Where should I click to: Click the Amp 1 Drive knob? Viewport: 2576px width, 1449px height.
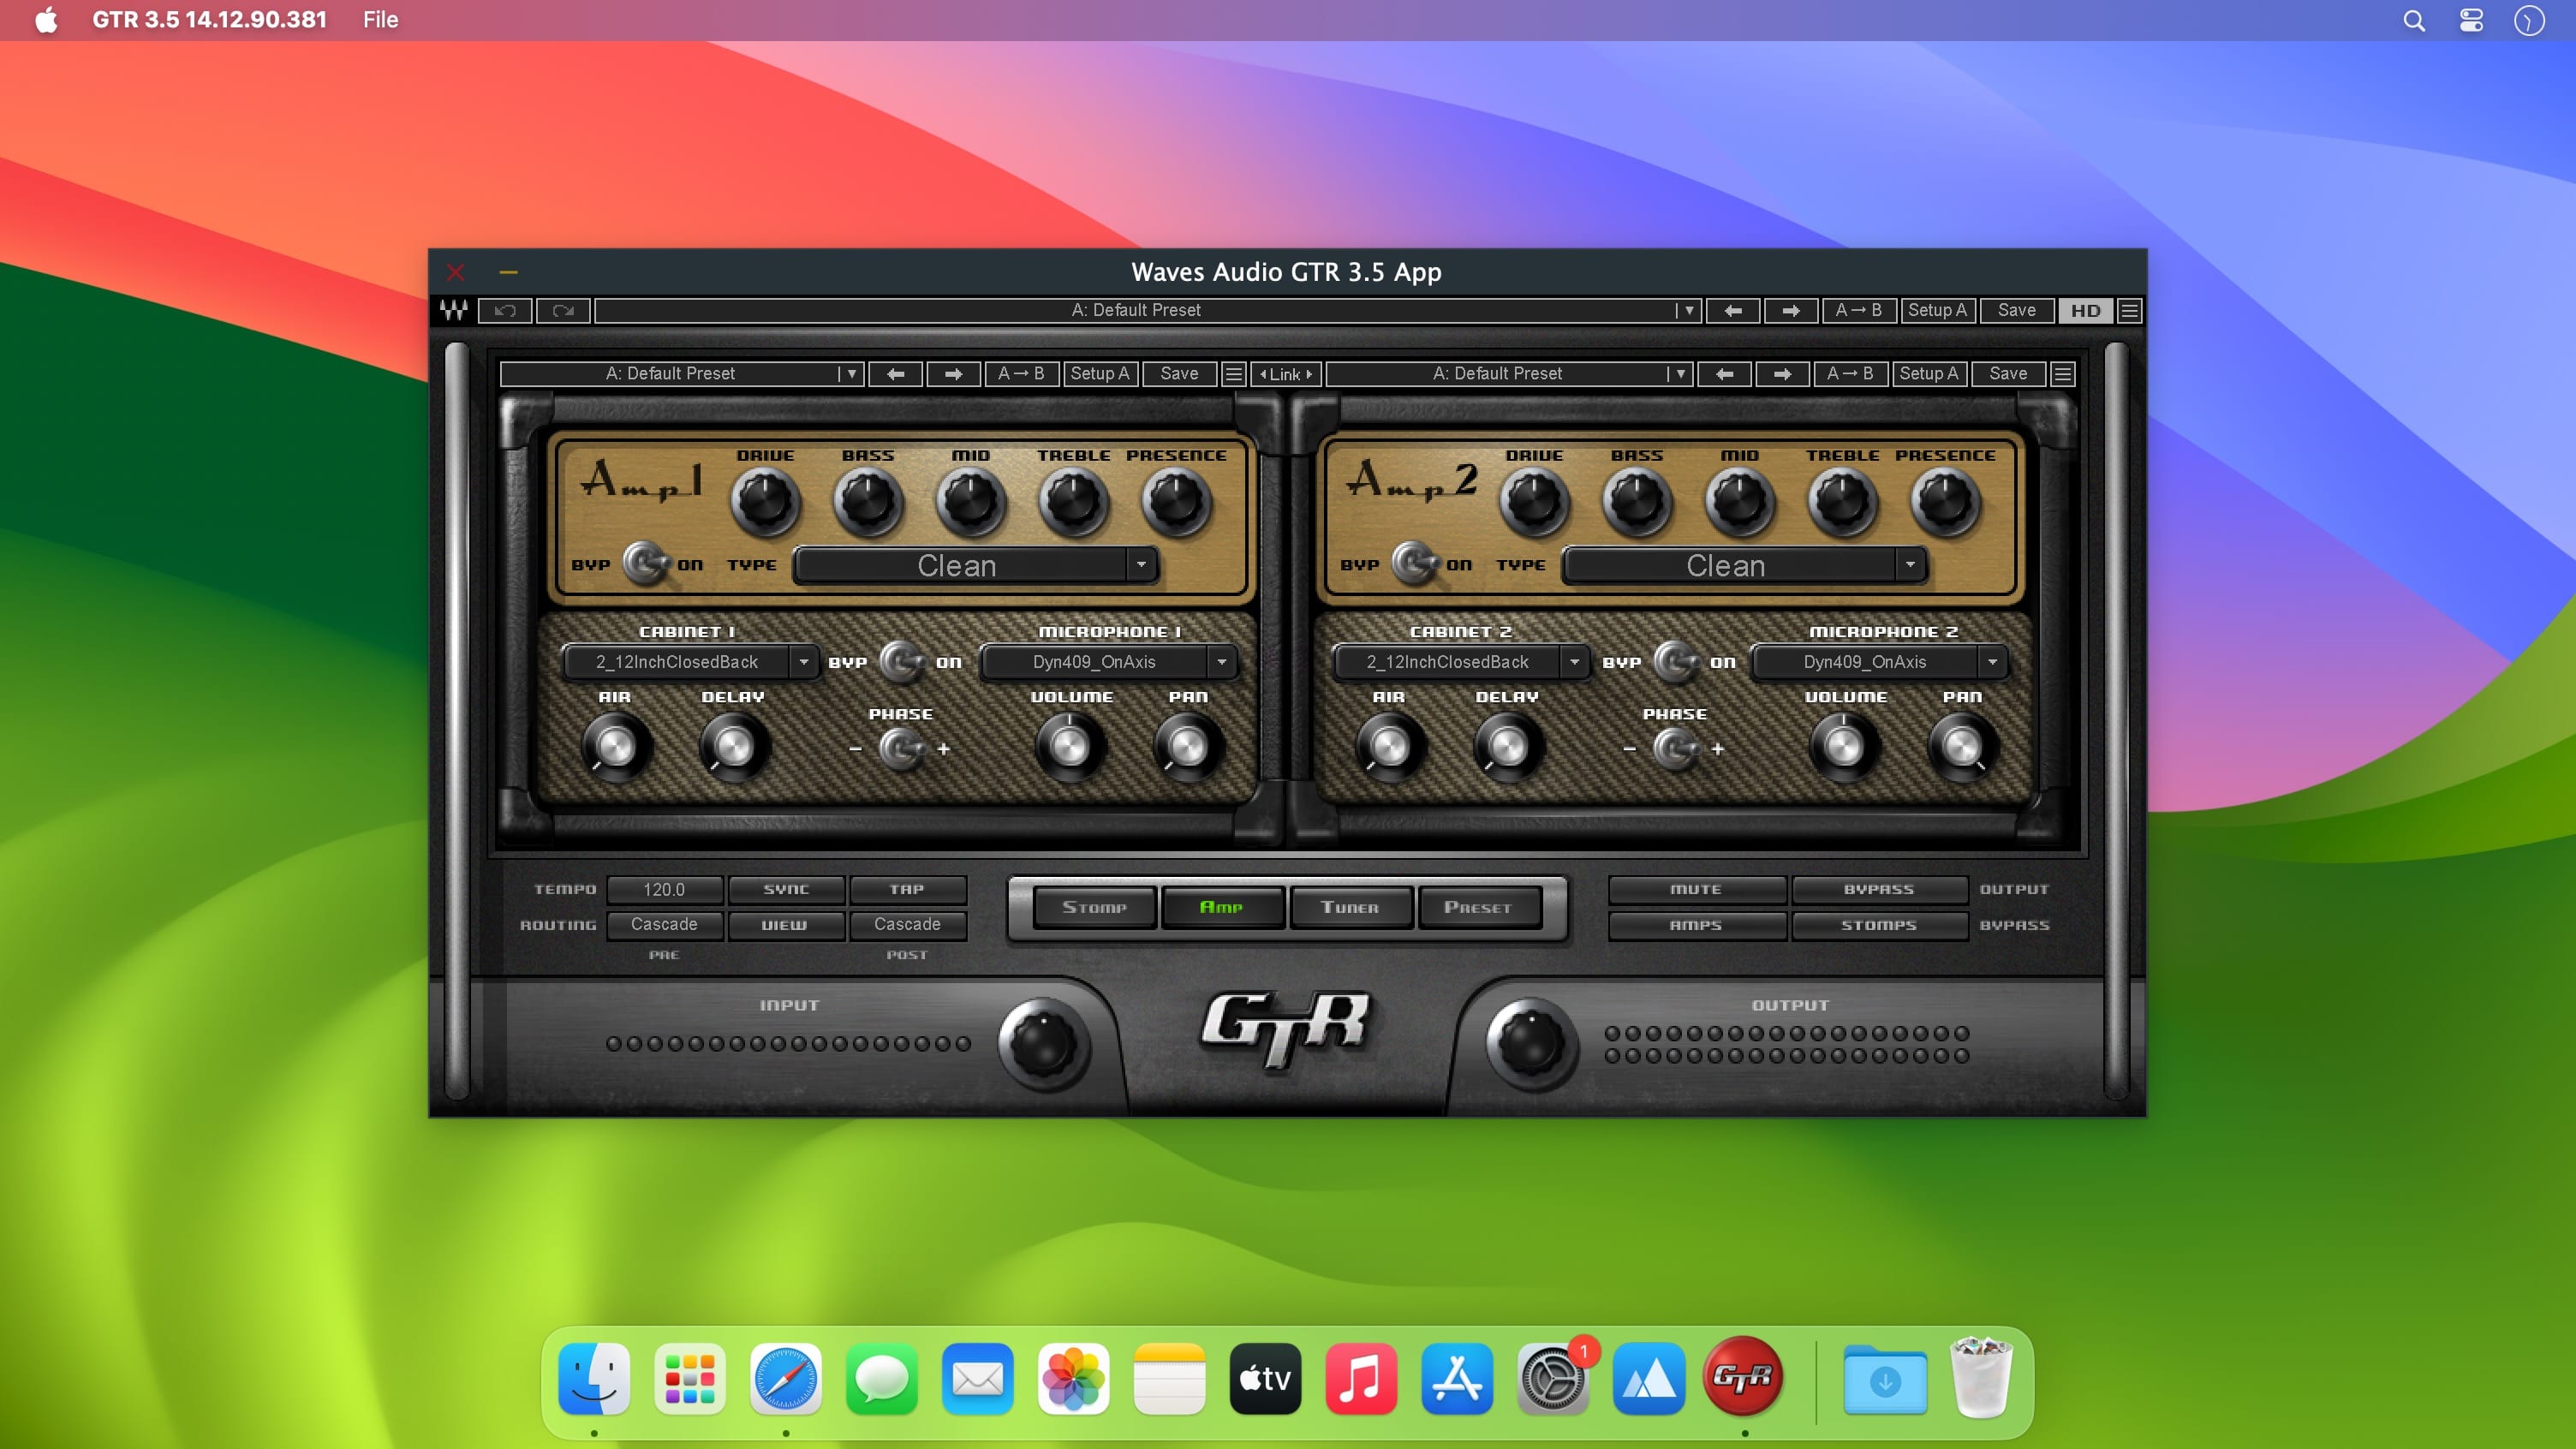[x=765, y=501]
